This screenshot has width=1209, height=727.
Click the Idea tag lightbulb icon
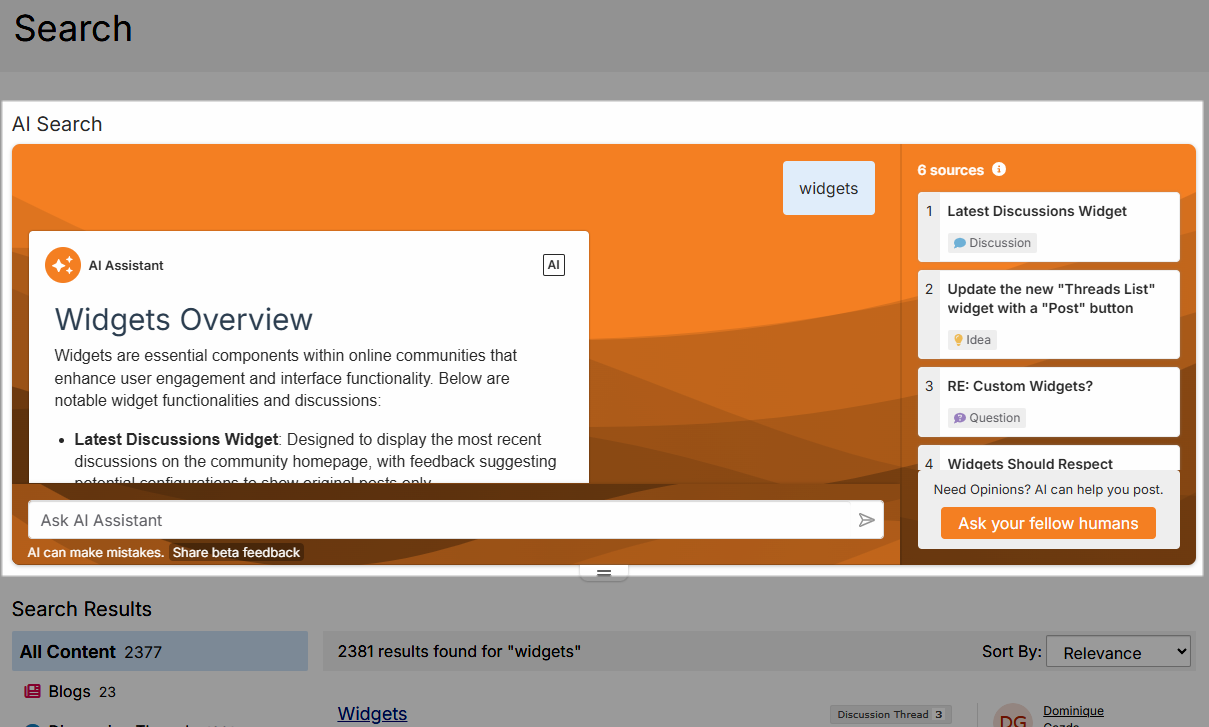[x=958, y=340]
